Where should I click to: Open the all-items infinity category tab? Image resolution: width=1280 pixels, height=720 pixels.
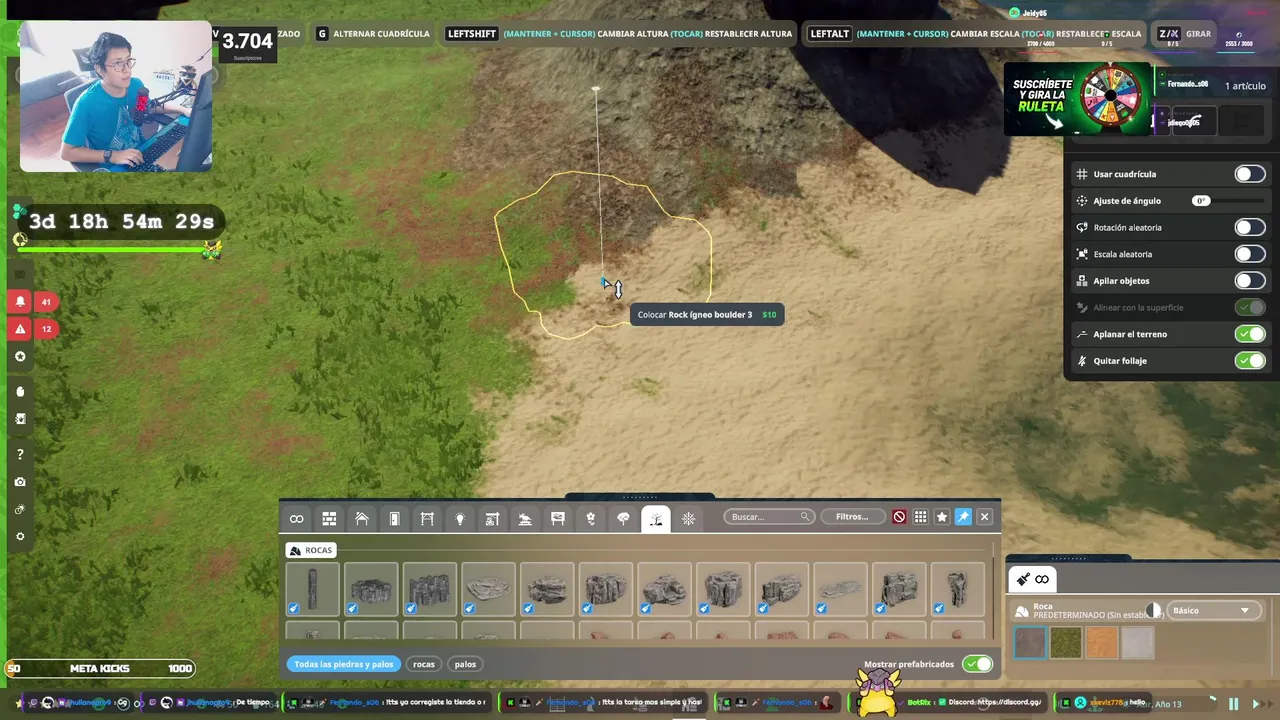(x=296, y=518)
